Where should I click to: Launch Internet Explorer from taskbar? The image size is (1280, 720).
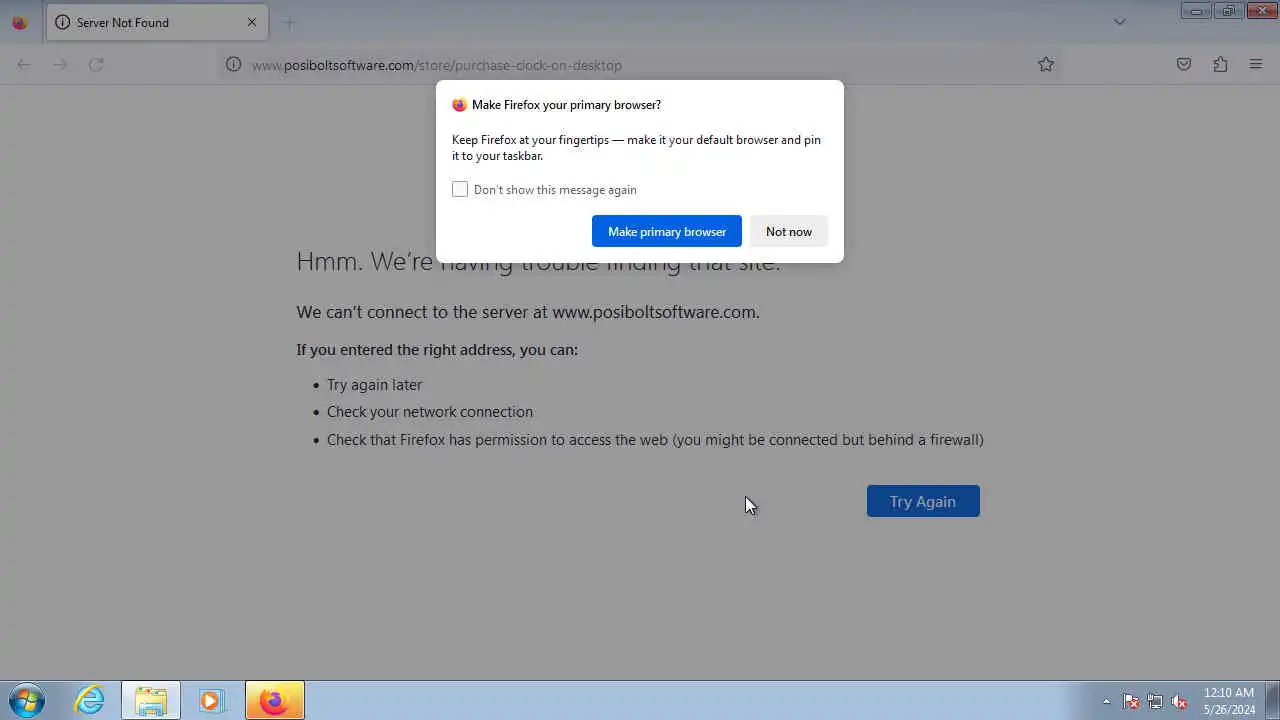tap(90, 700)
